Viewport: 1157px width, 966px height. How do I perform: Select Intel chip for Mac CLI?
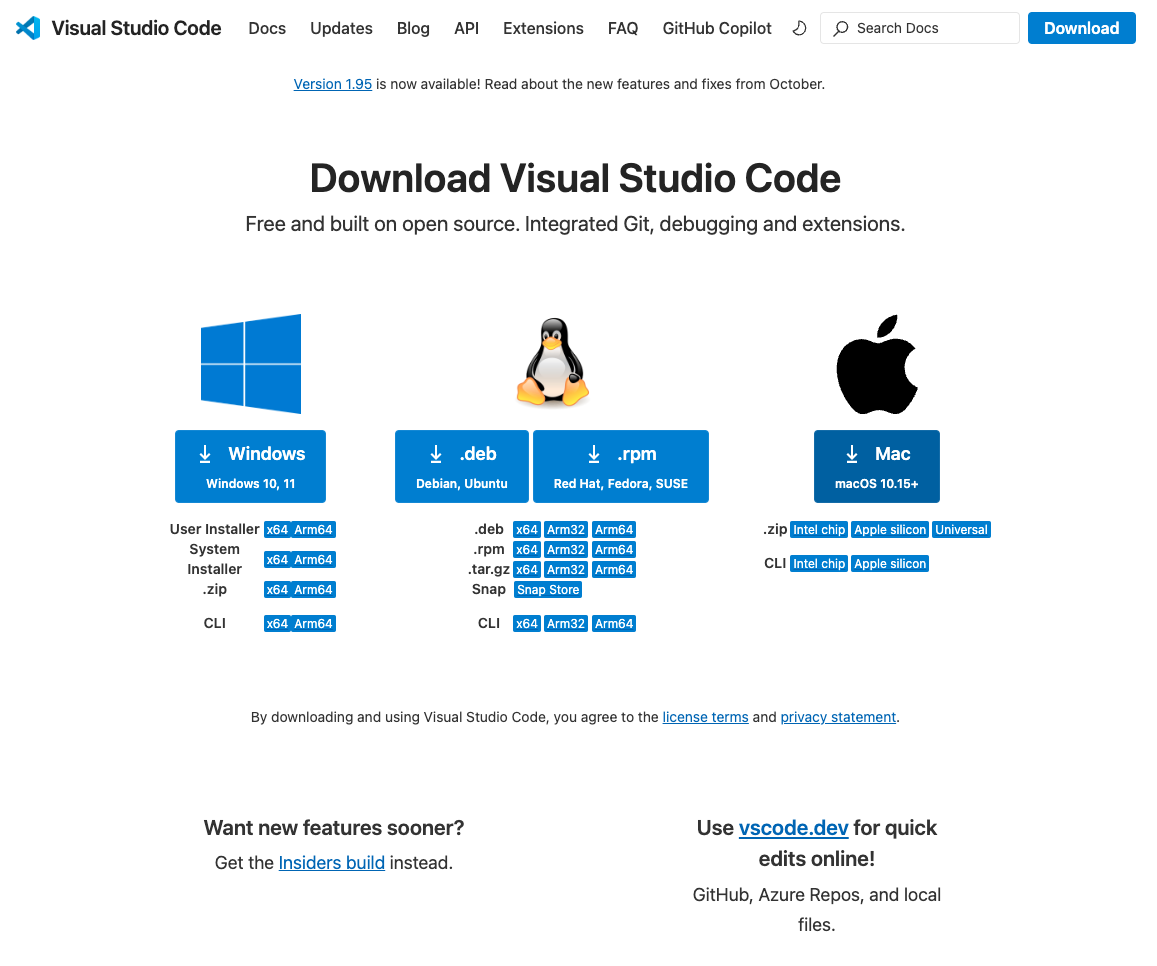point(818,564)
